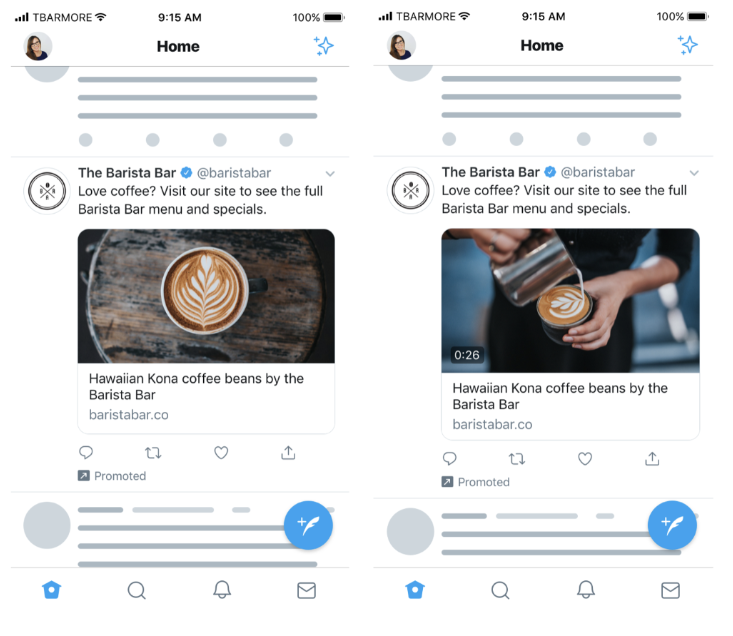Tap compose tweet button on left phone
733x636 pixels.
[309, 525]
